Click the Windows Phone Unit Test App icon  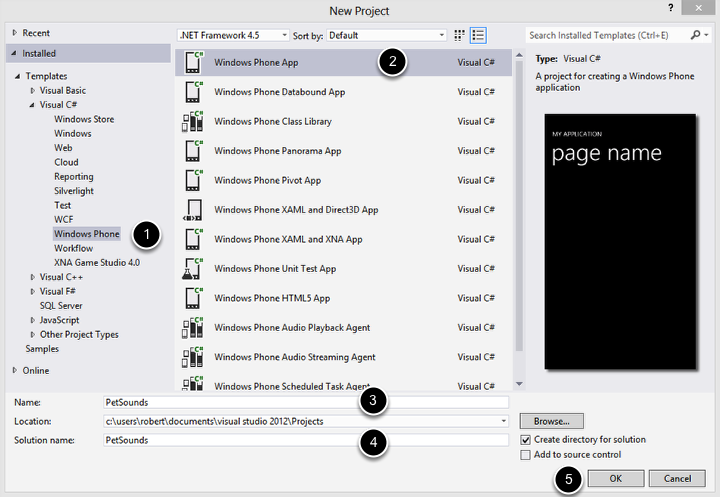[192, 269]
